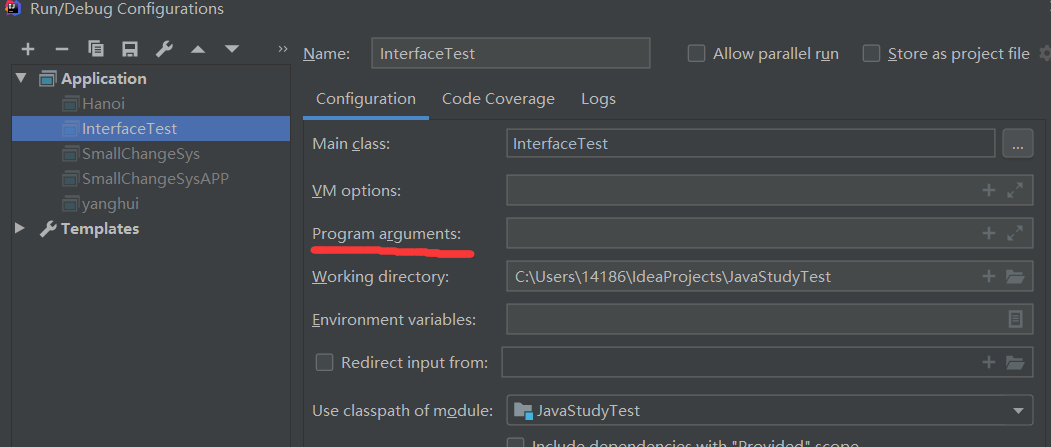Switch to the Code Coverage tab
1051x447 pixels.
[498, 99]
